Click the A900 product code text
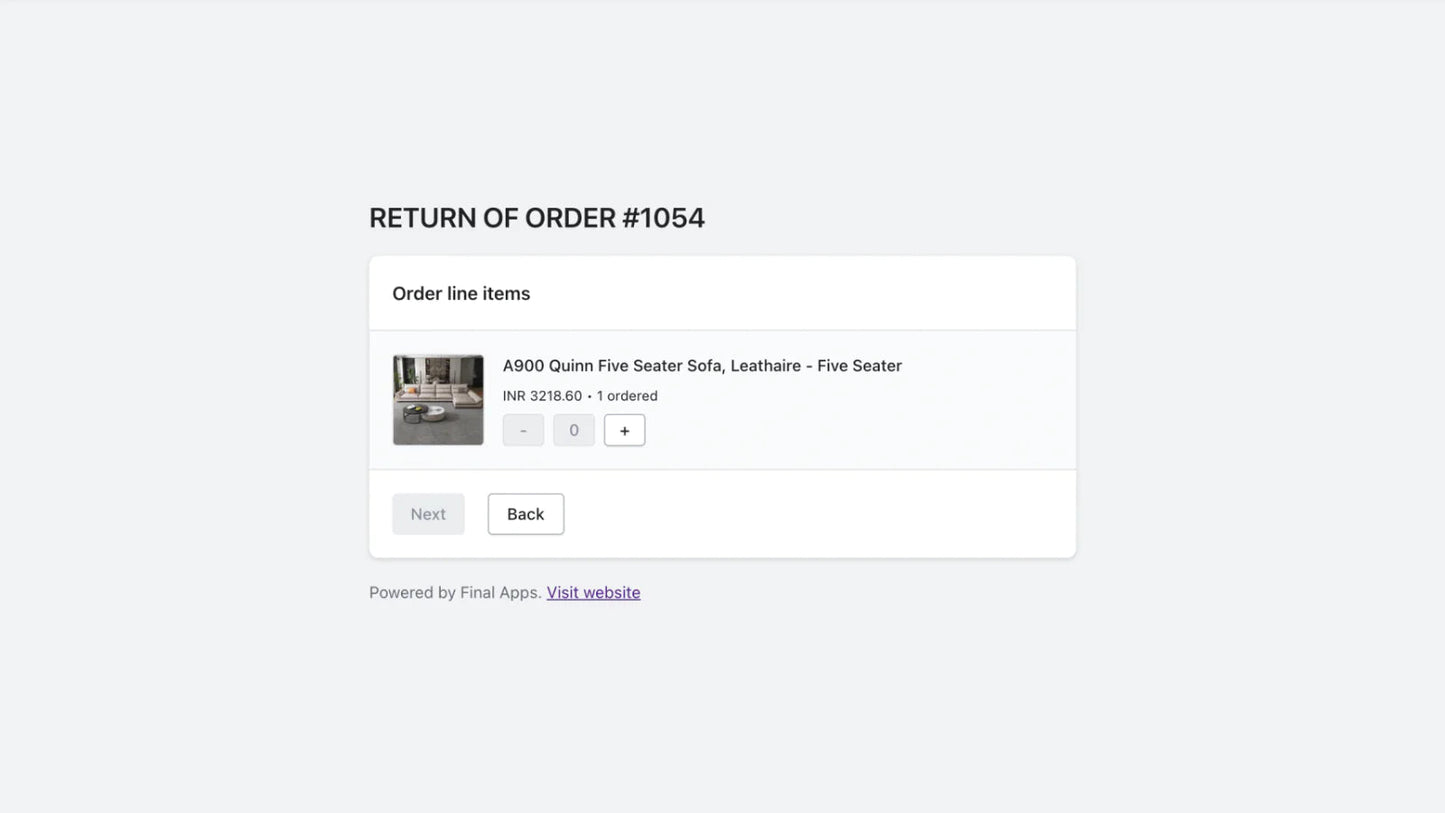Screen dimensions: 1445x813 523,366
